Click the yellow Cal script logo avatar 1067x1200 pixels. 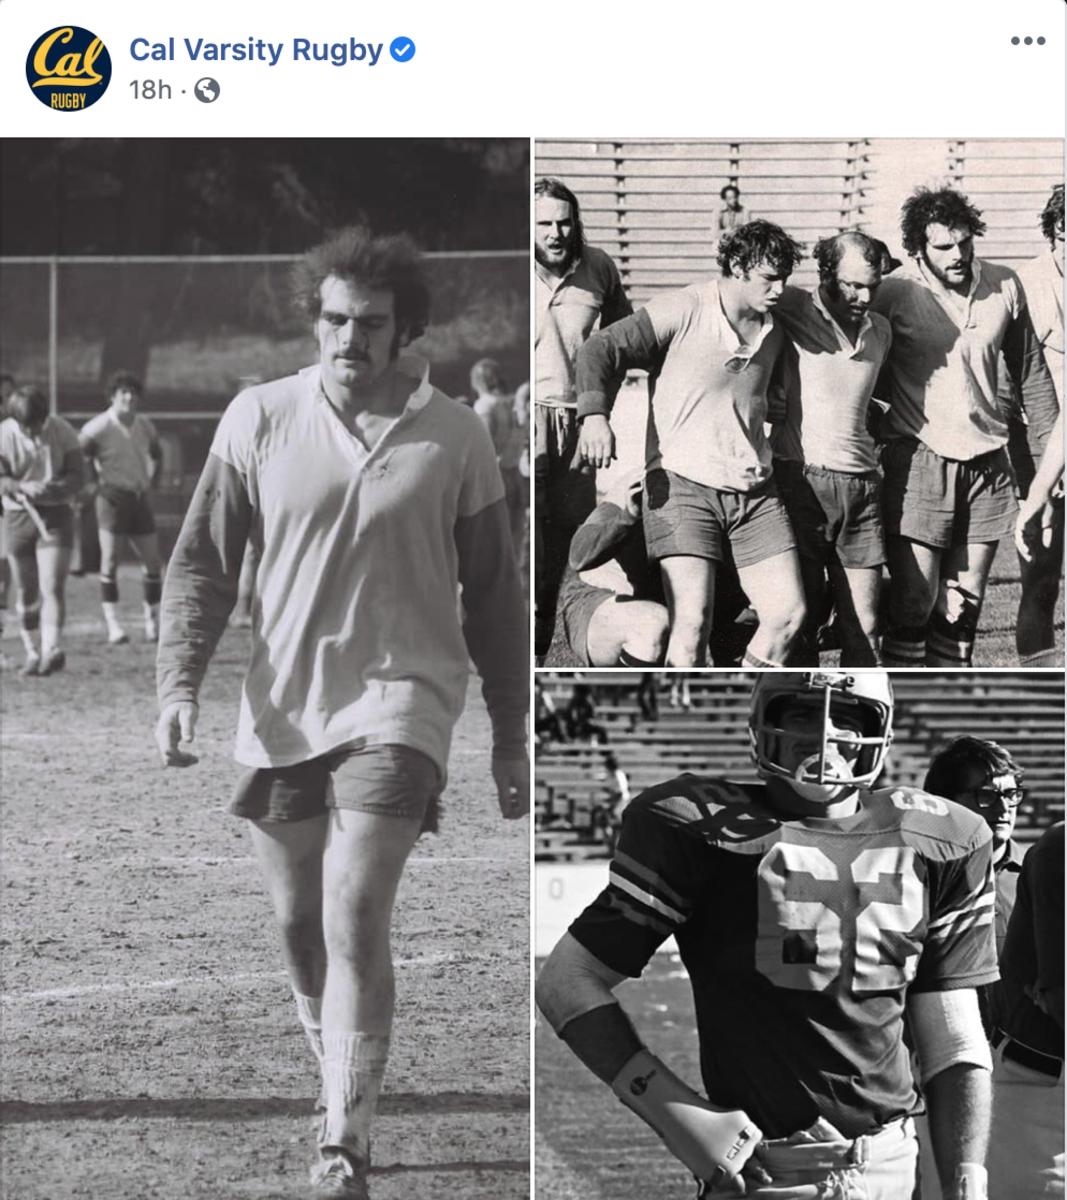tap(68, 68)
